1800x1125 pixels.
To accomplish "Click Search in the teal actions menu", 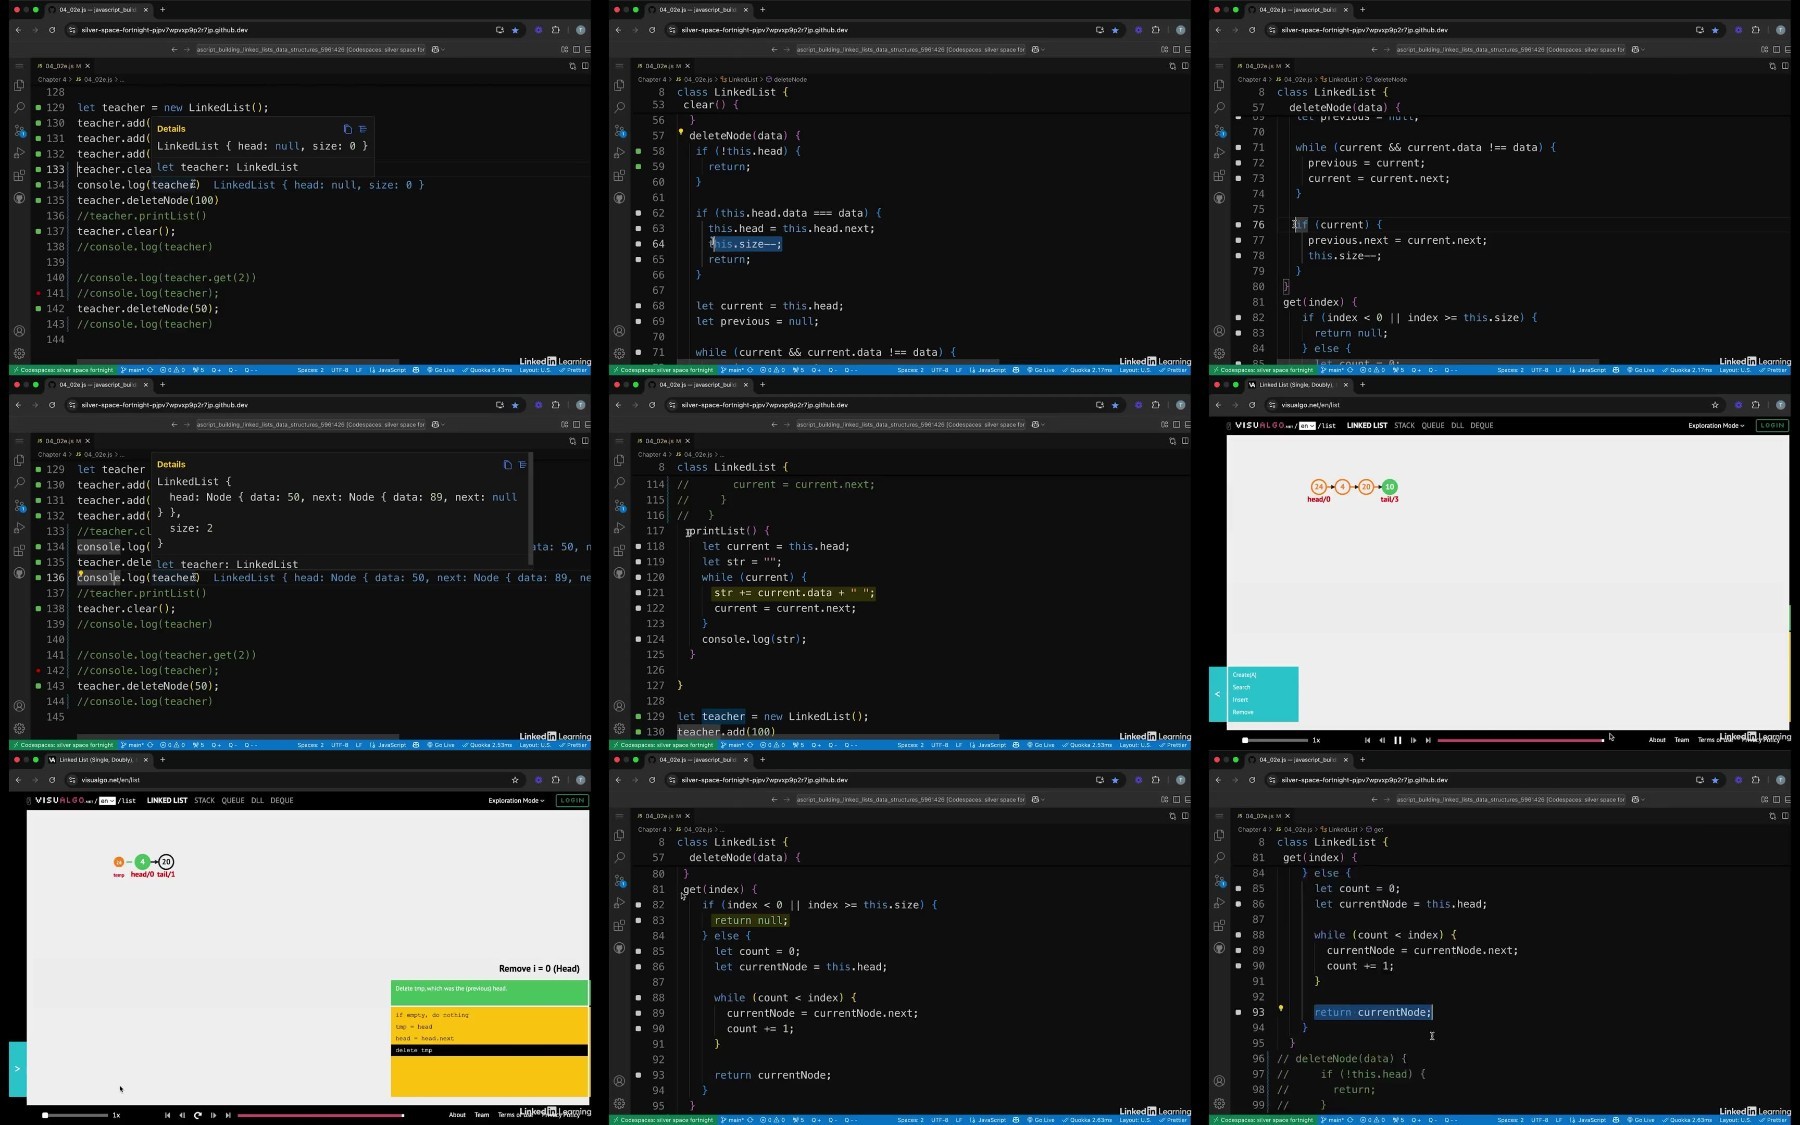I will pos(1241,687).
